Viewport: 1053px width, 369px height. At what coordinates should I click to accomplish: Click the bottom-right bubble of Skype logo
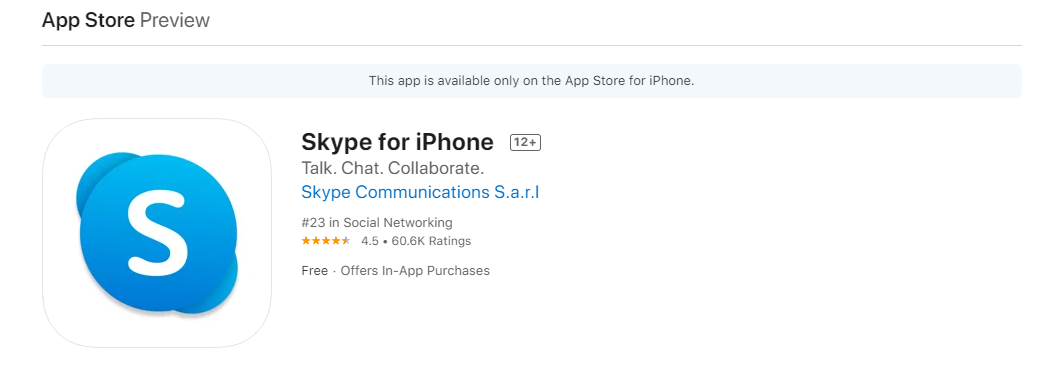click(x=215, y=286)
